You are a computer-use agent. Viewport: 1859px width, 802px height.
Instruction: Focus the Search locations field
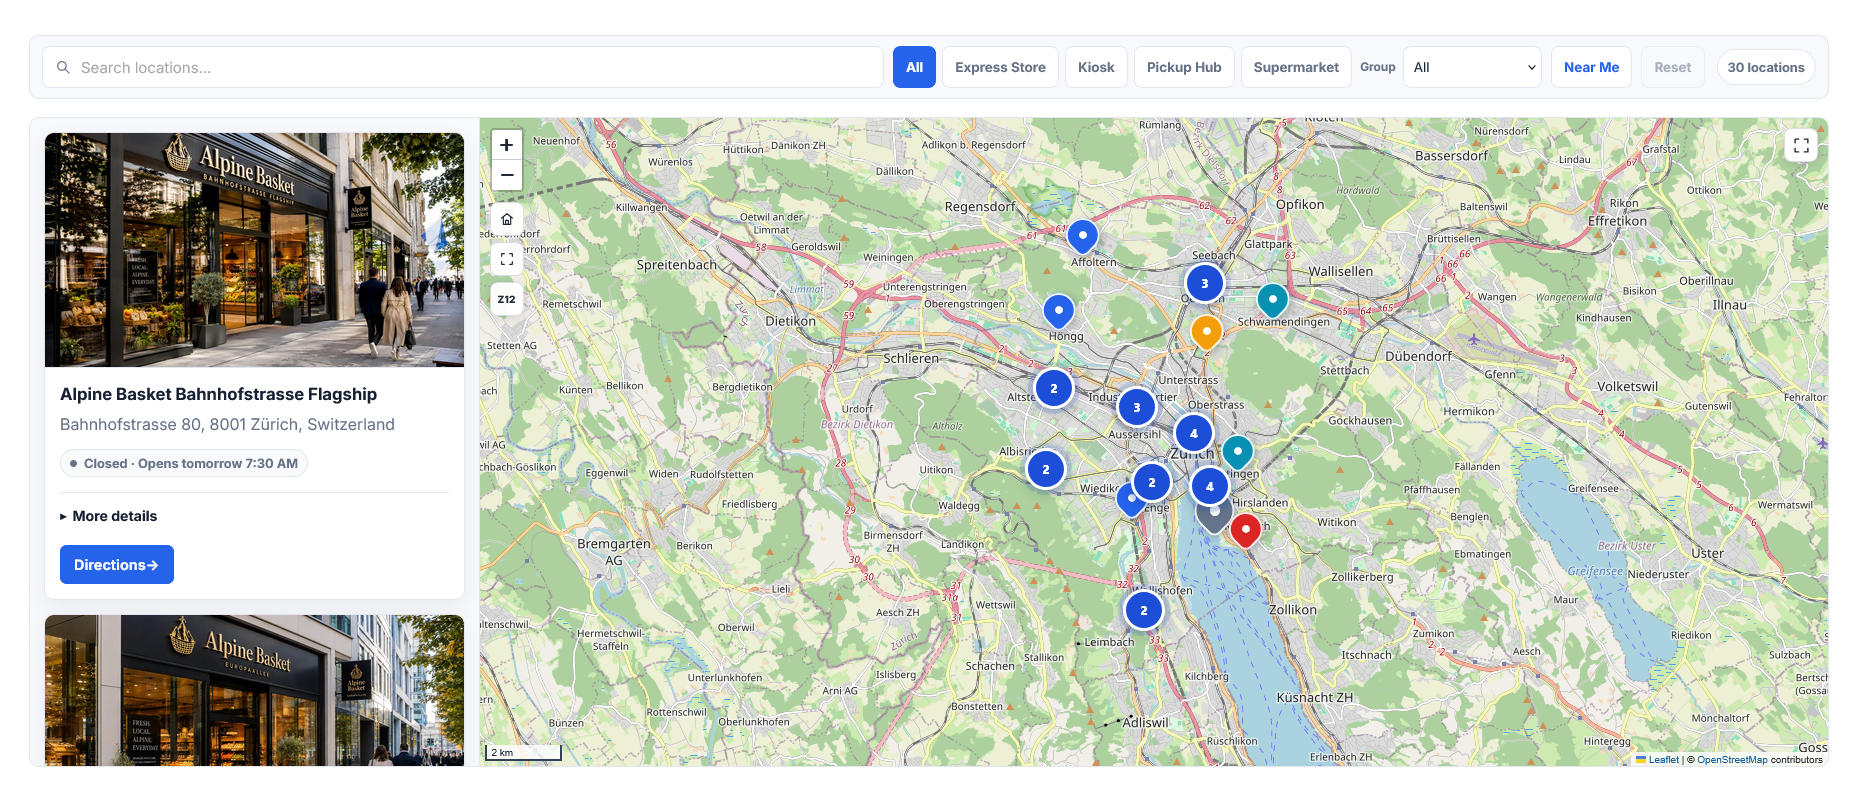(463, 67)
